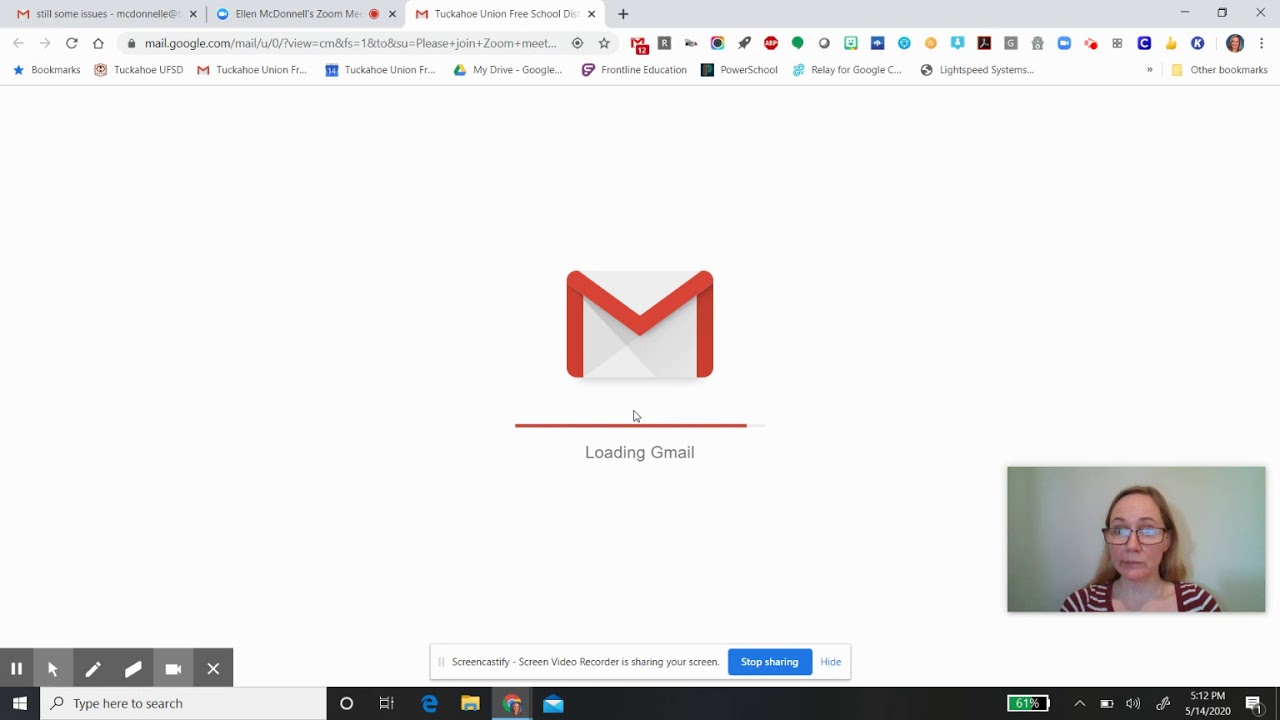Open the Tuckahoe UFSD bookmark
This screenshot has width=1280, height=720.
[139, 70]
